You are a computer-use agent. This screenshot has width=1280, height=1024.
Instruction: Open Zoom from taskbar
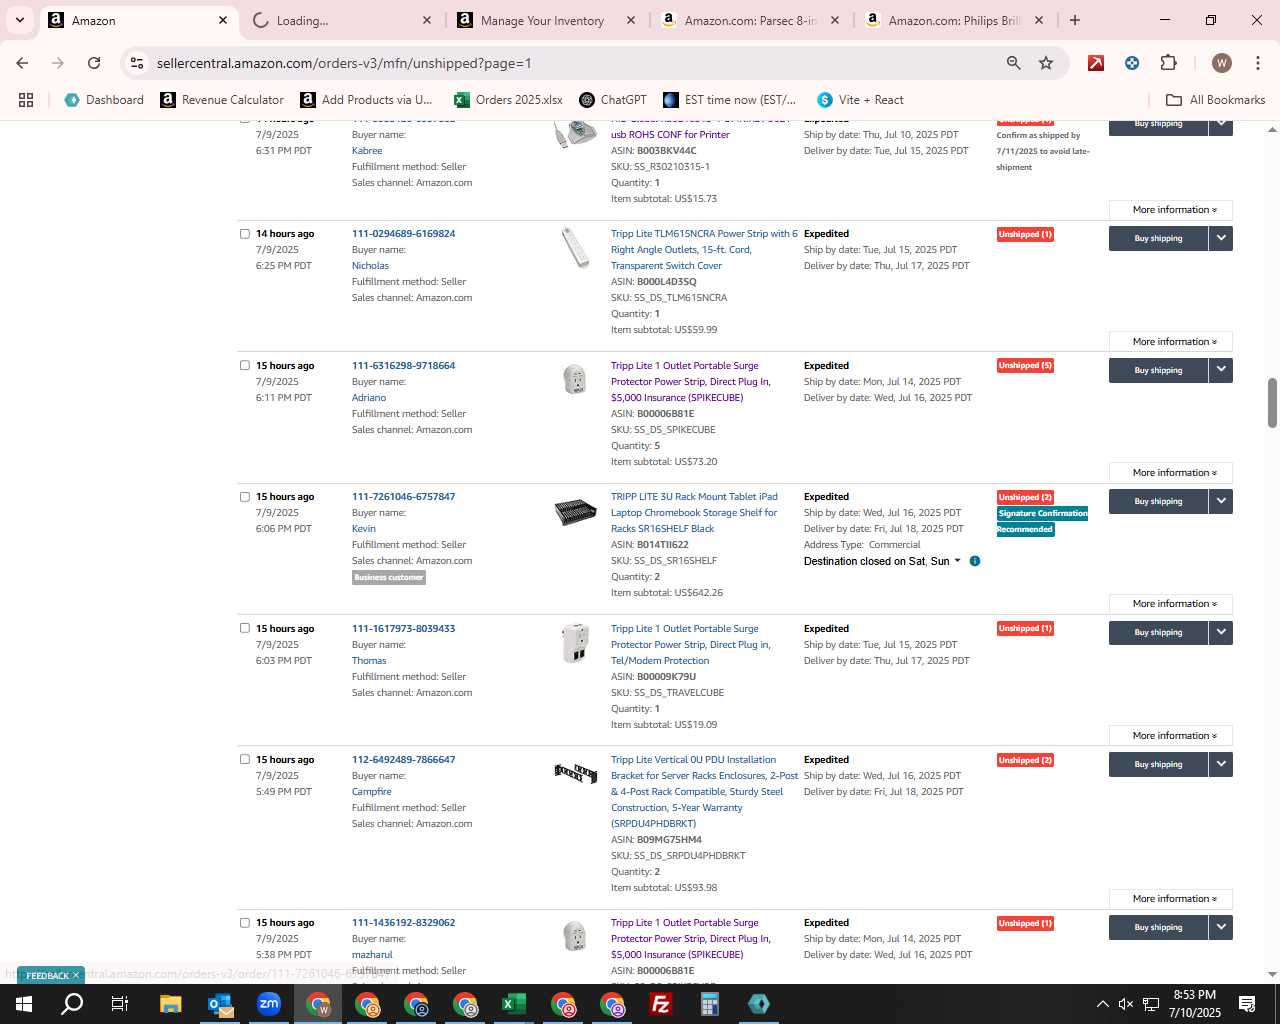(x=269, y=1004)
